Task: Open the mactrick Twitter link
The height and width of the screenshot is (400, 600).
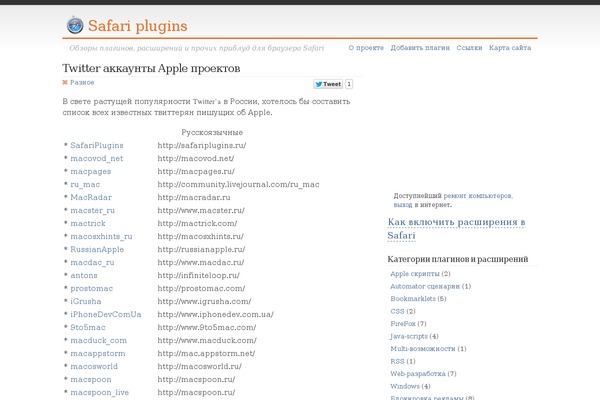Action: click(x=88, y=224)
